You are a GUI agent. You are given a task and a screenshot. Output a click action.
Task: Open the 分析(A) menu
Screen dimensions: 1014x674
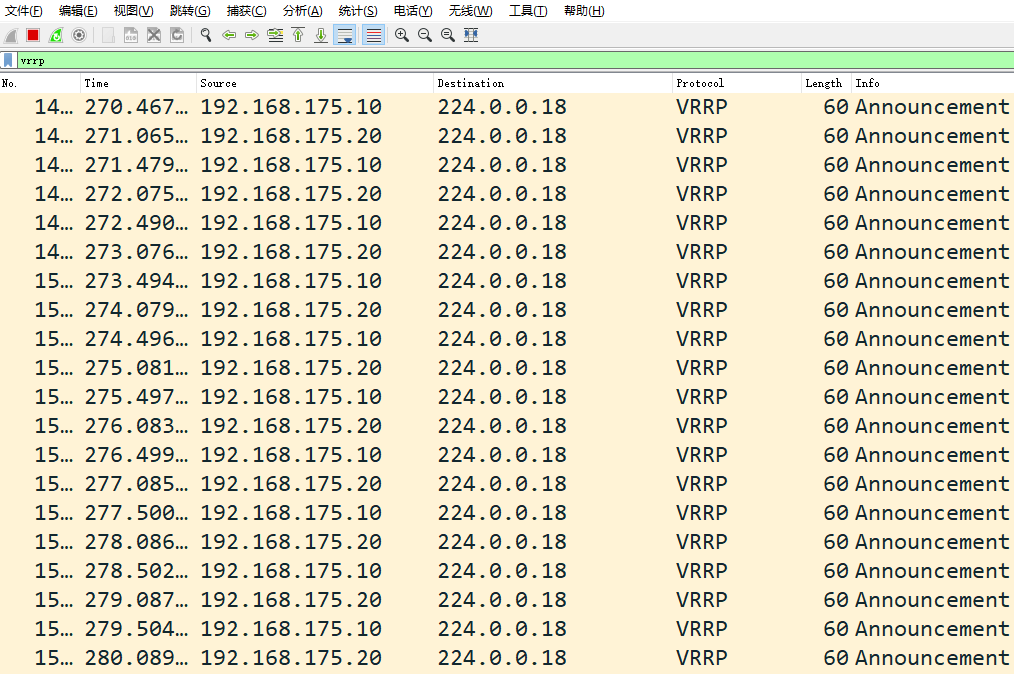tap(302, 11)
